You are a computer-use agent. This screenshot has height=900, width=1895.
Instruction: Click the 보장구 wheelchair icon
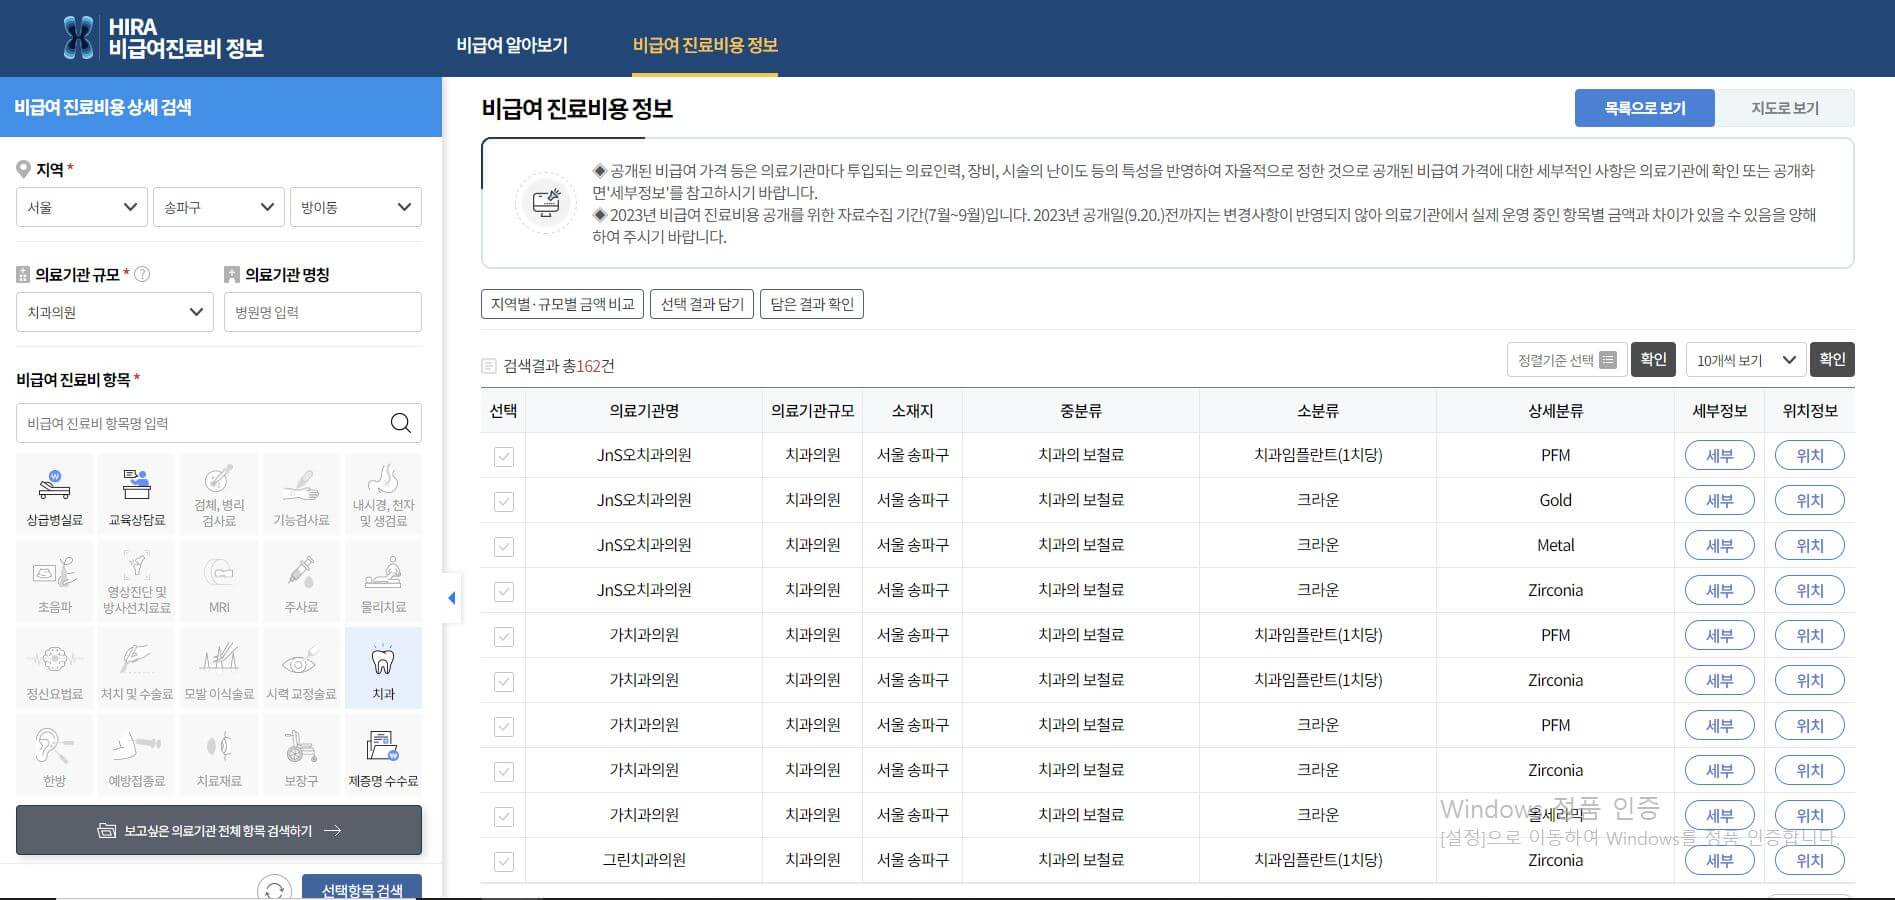[x=301, y=753]
